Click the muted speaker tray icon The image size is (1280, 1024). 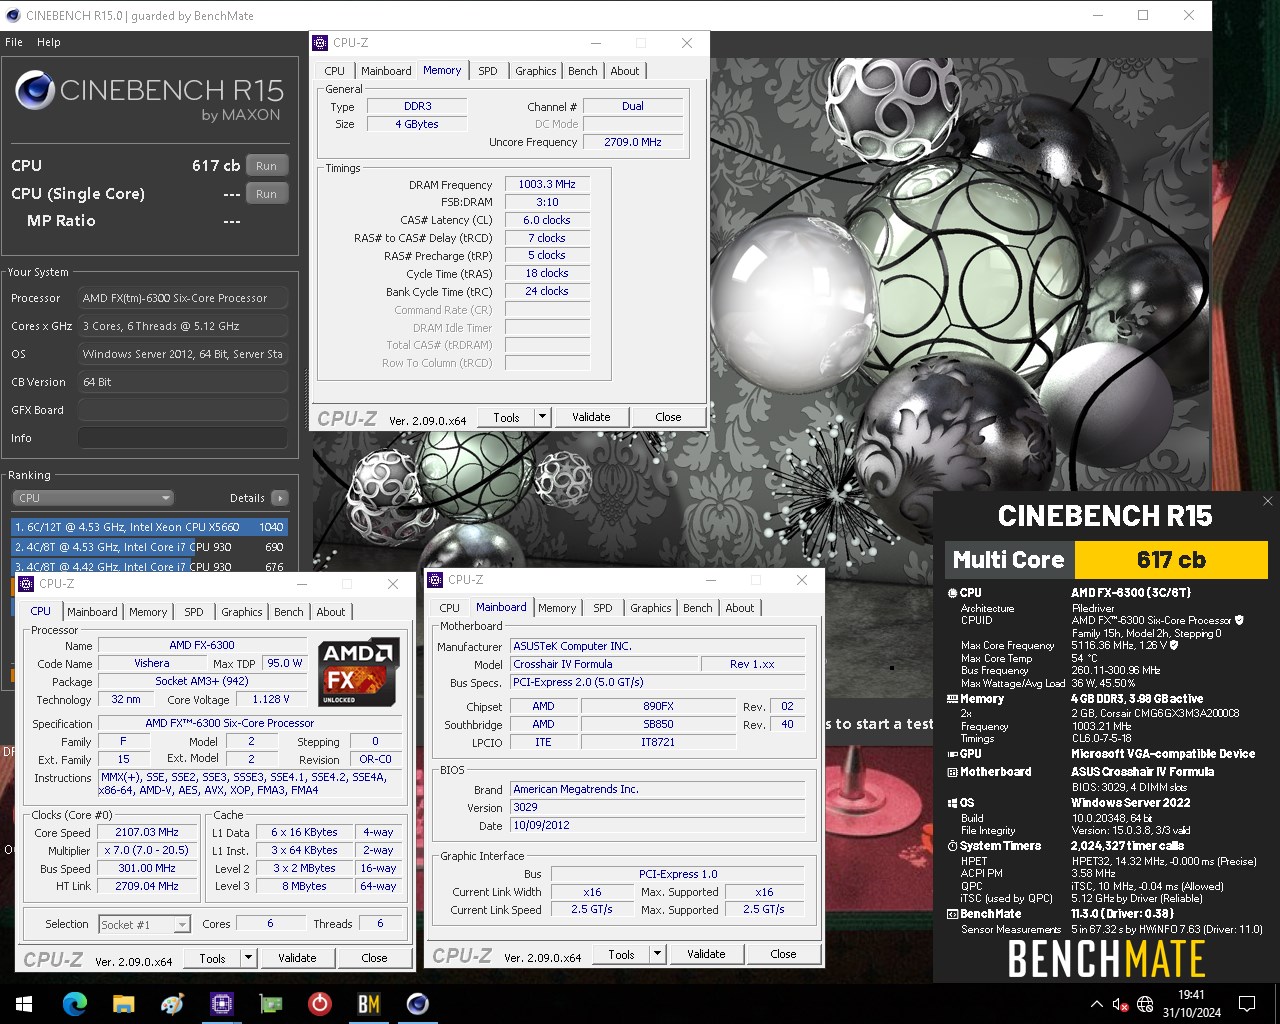[1121, 1004]
